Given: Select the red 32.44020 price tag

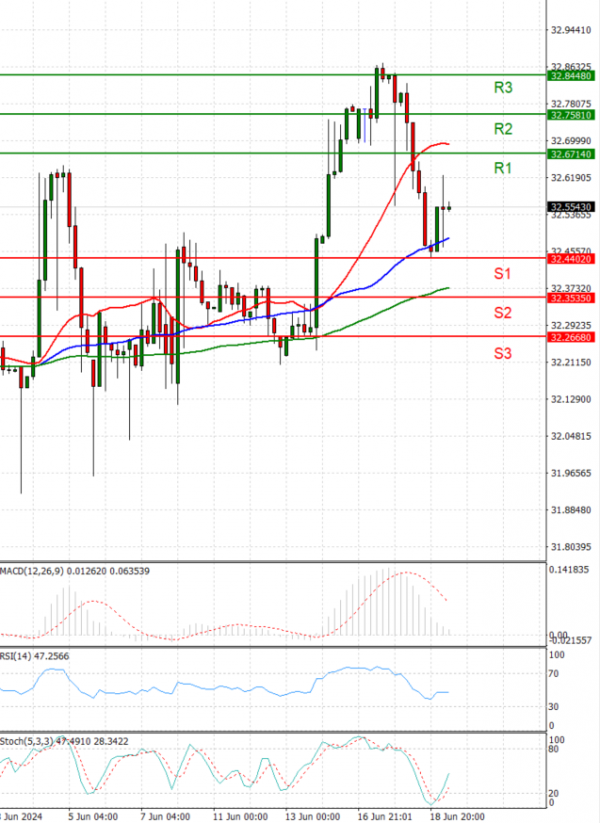Looking at the screenshot, I should (571, 259).
